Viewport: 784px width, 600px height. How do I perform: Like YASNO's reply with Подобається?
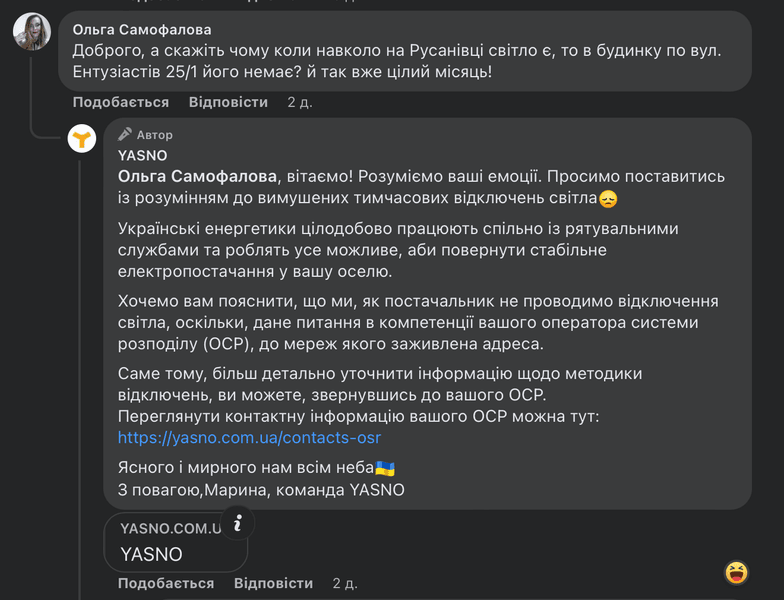coord(166,583)
